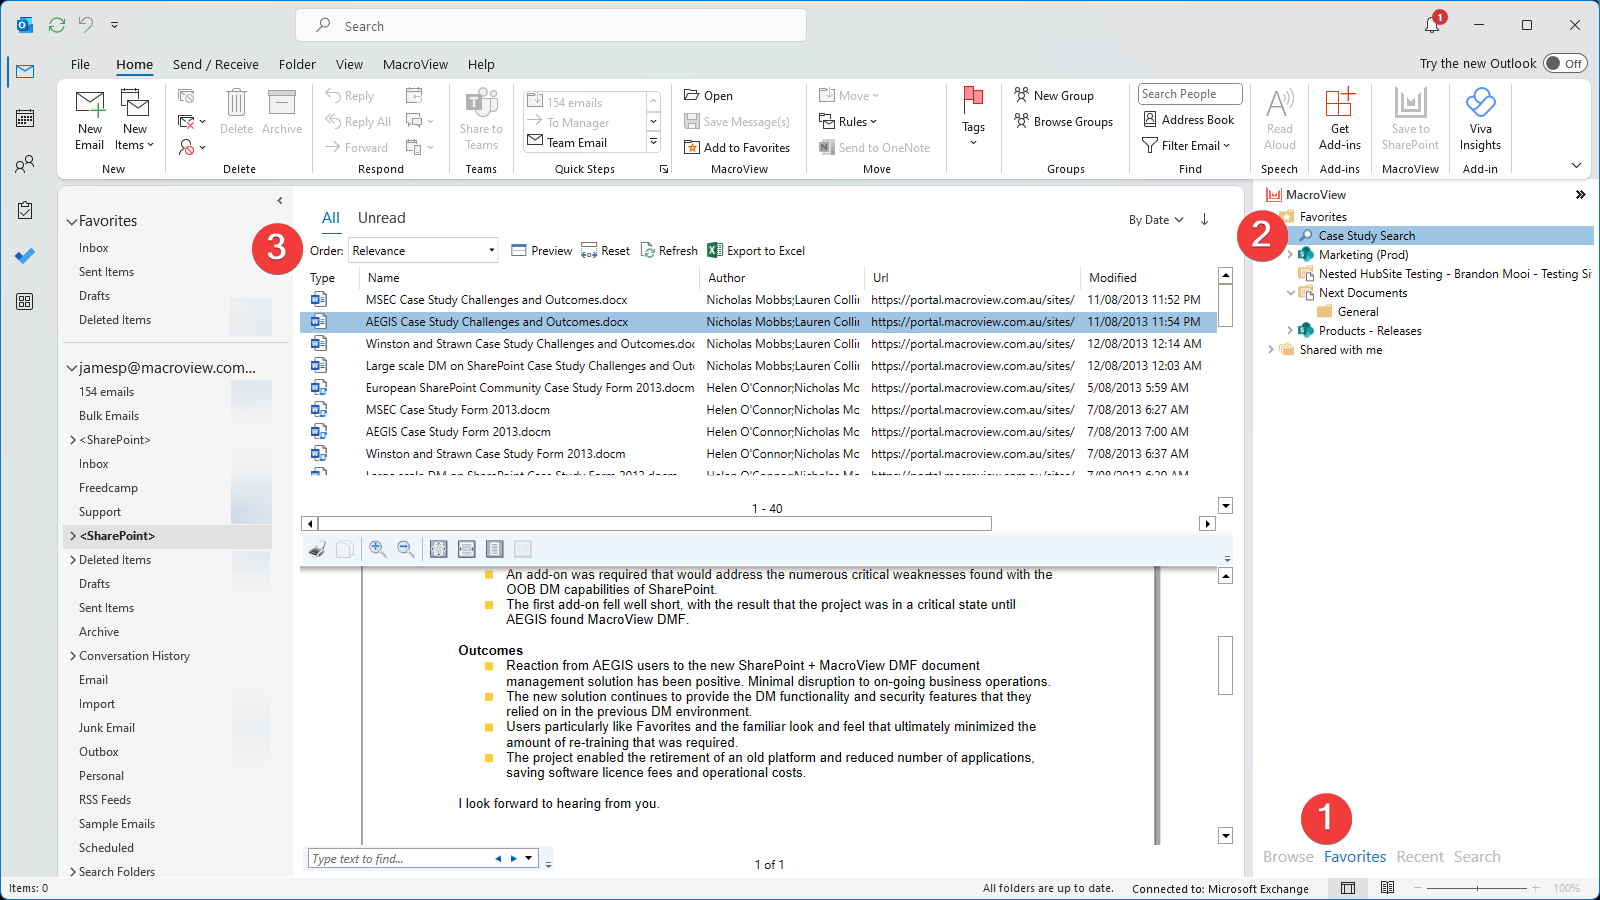Click the Read Aloud speech icon
Viewport: 1600px width, 900px height.
coord(1280,120)
